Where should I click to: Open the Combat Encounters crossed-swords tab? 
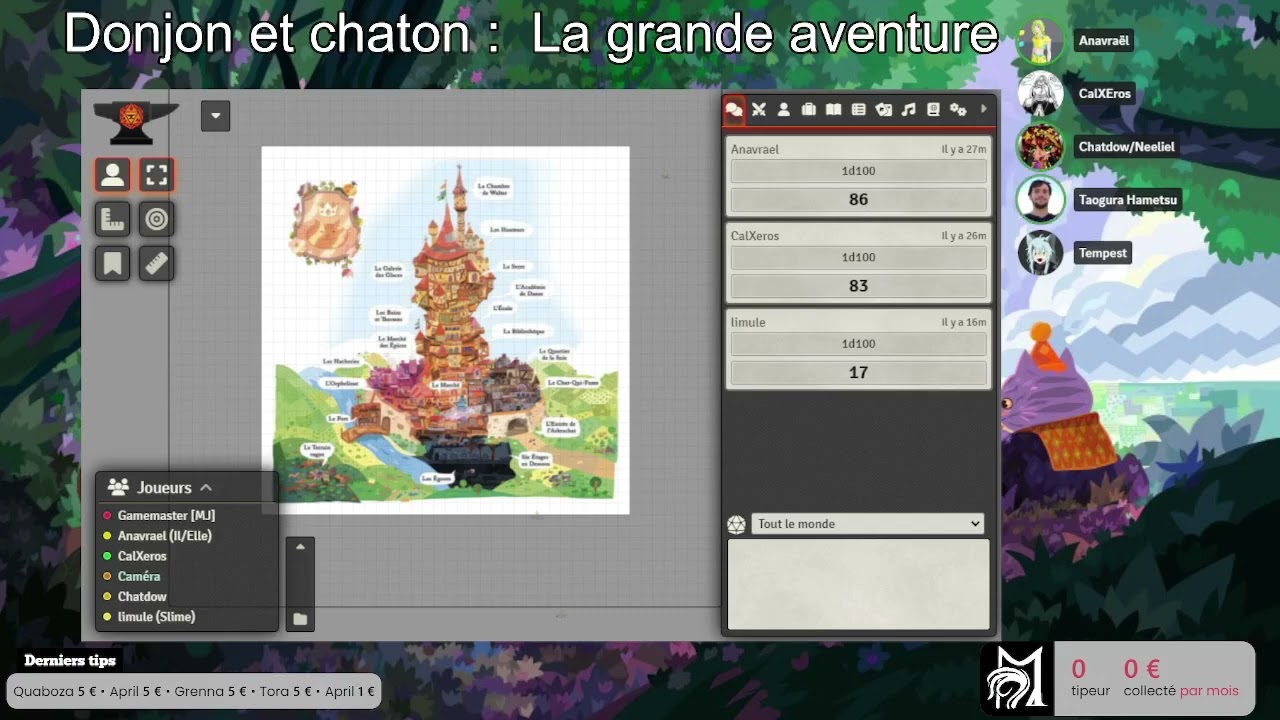click(x=759, y=110)
